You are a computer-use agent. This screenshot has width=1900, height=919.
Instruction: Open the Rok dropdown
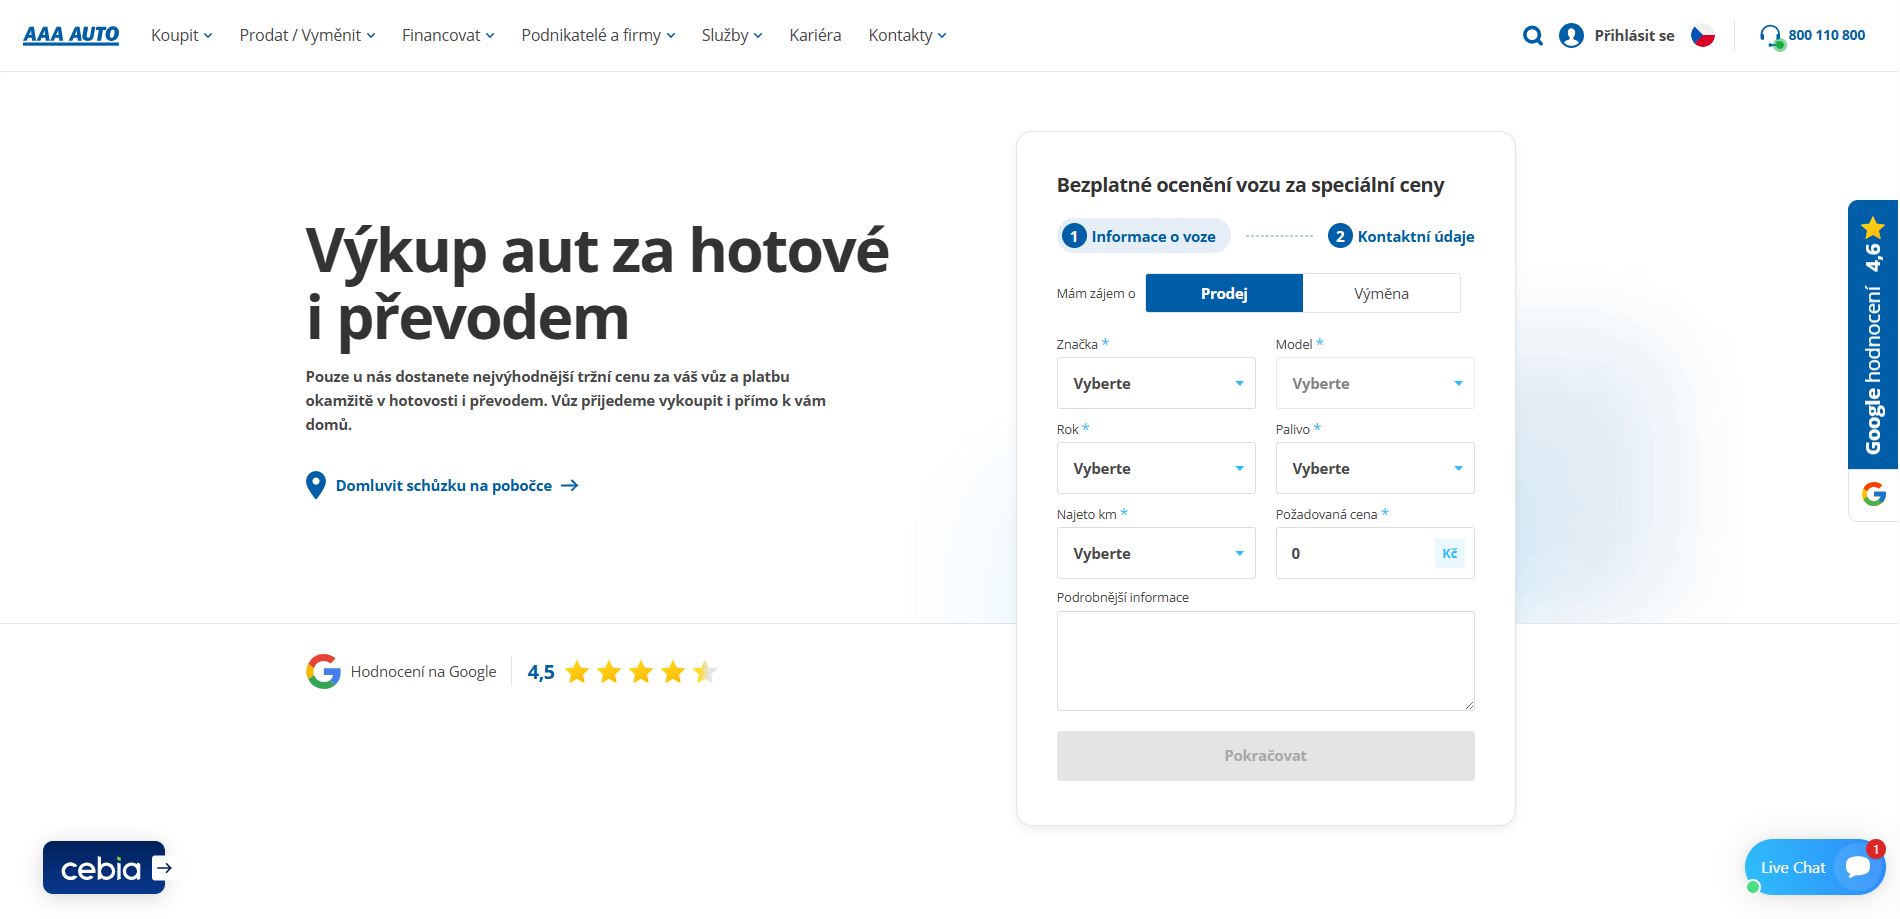[1156, 468]
